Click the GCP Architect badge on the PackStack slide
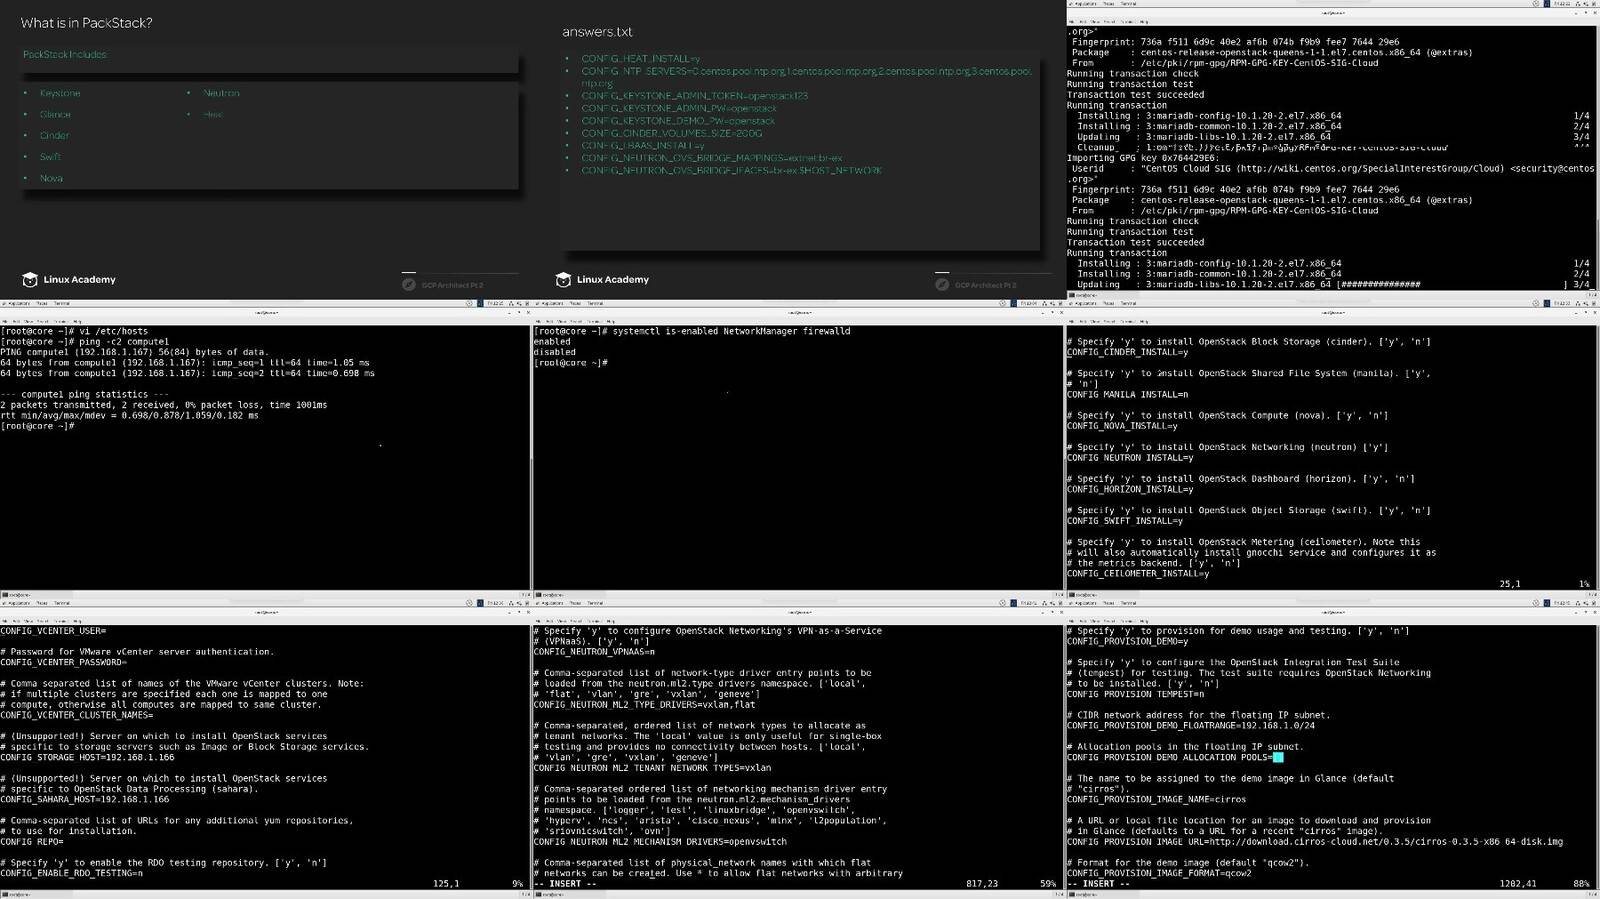 point(442,285)
